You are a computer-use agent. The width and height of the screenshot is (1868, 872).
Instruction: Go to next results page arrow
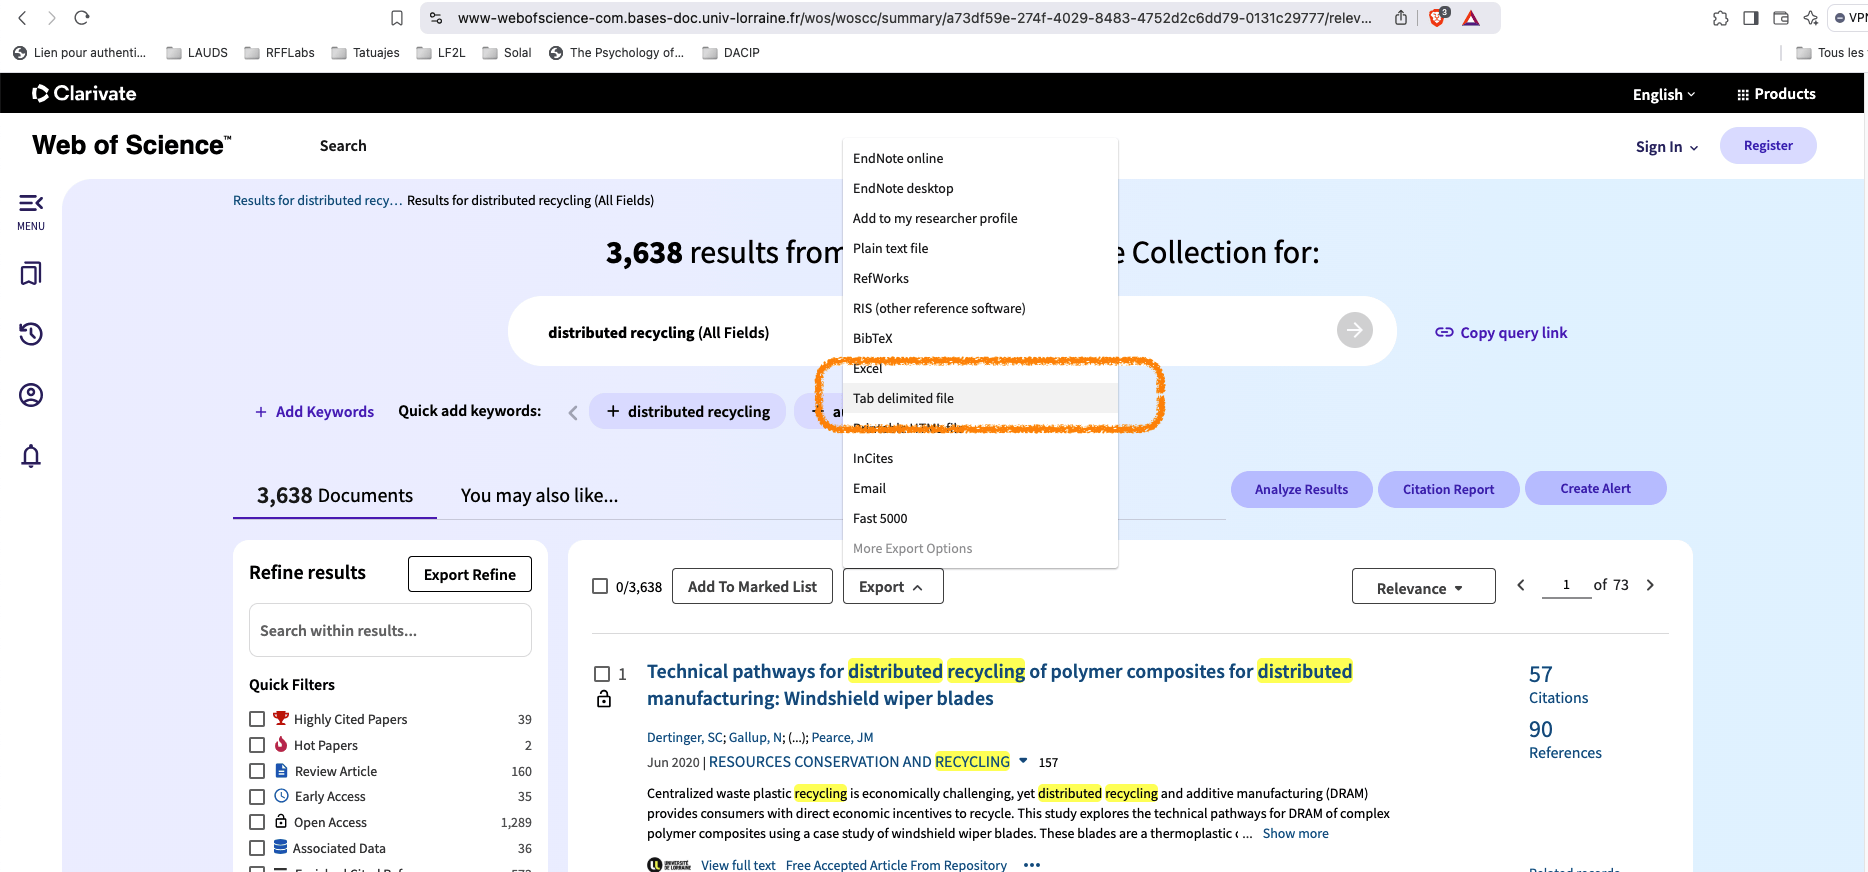tap(1650, 585)
